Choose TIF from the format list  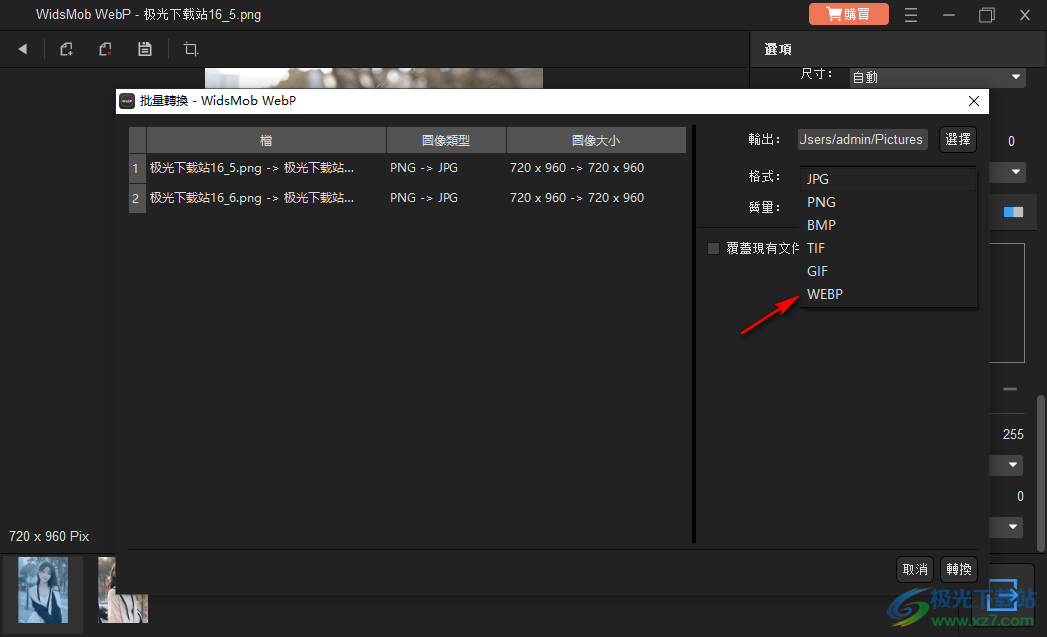pyautogui.click(x=888, y=248)
